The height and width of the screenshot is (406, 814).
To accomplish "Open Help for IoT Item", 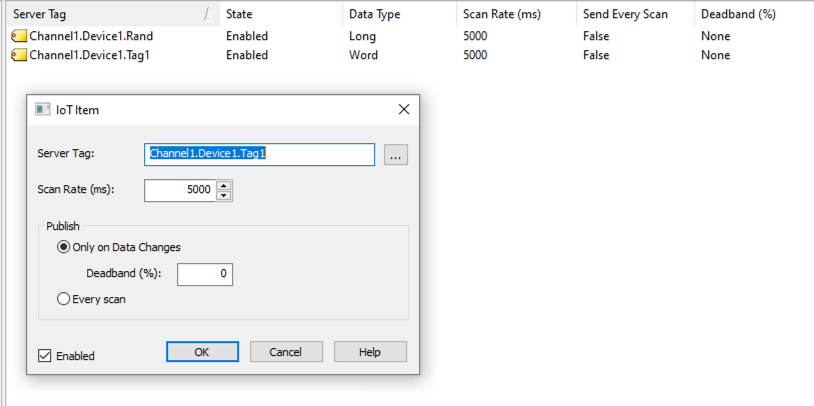I will (370, 352).
